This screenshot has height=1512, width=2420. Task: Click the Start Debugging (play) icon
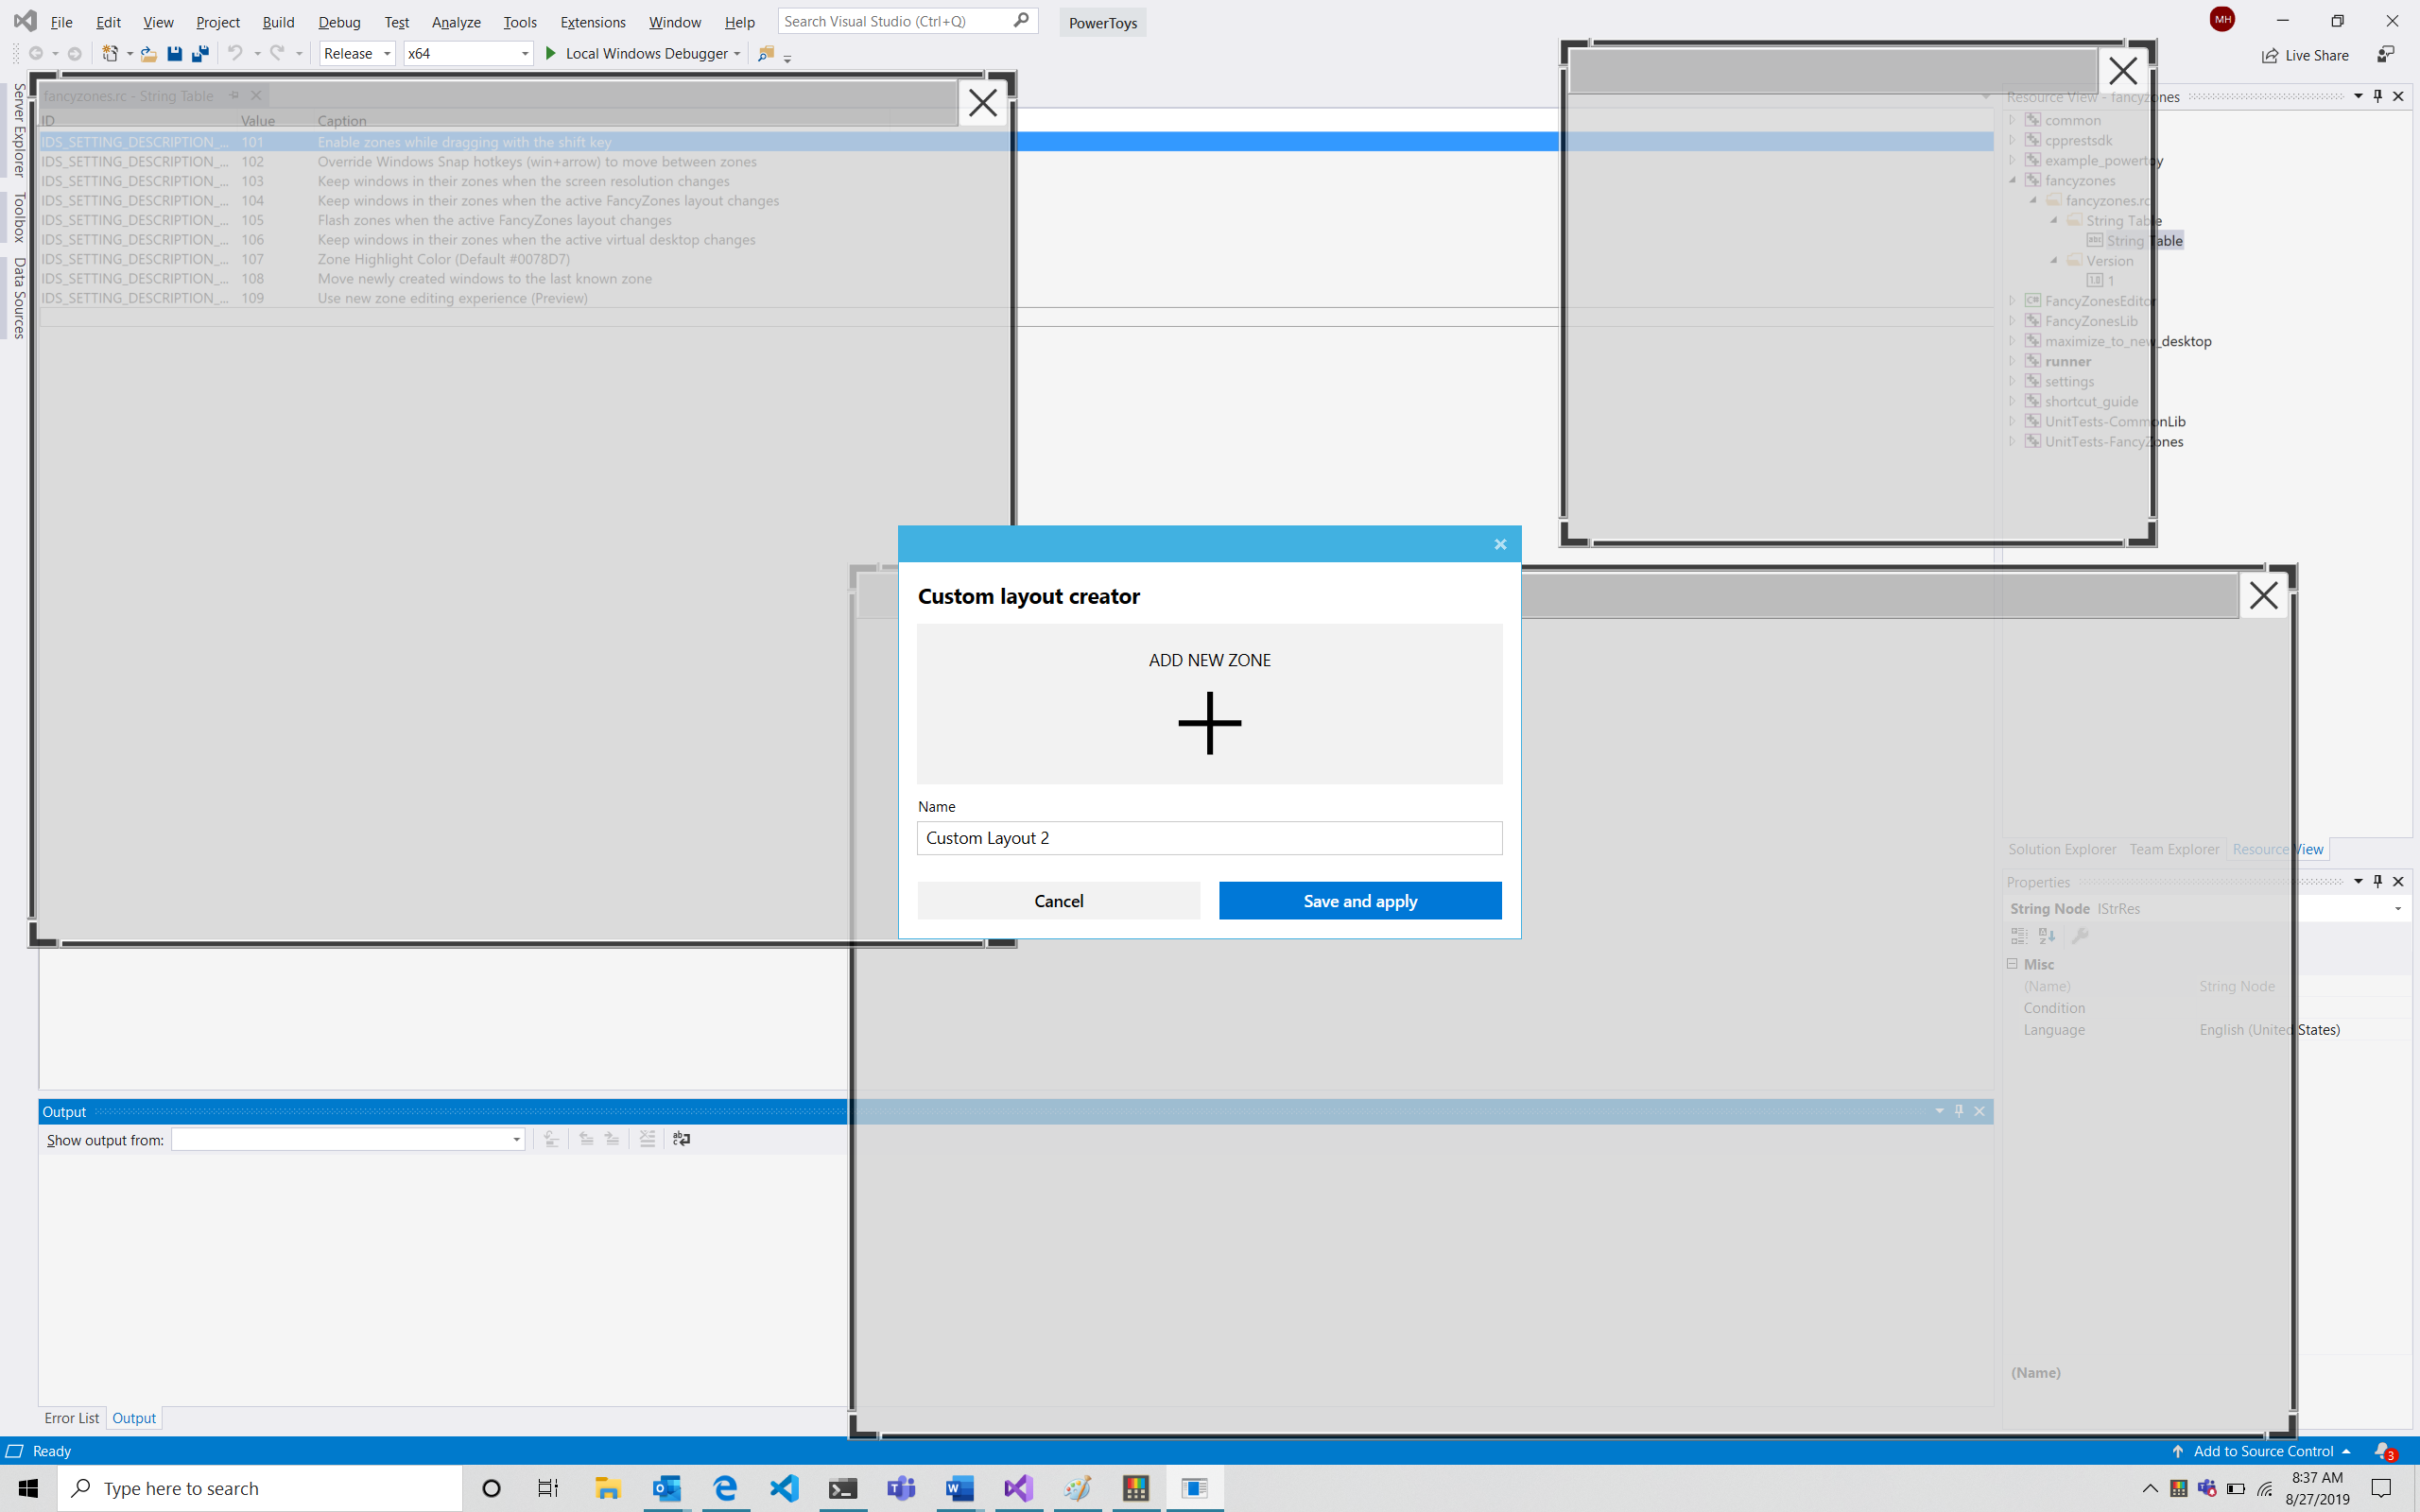tap(552, 52)
